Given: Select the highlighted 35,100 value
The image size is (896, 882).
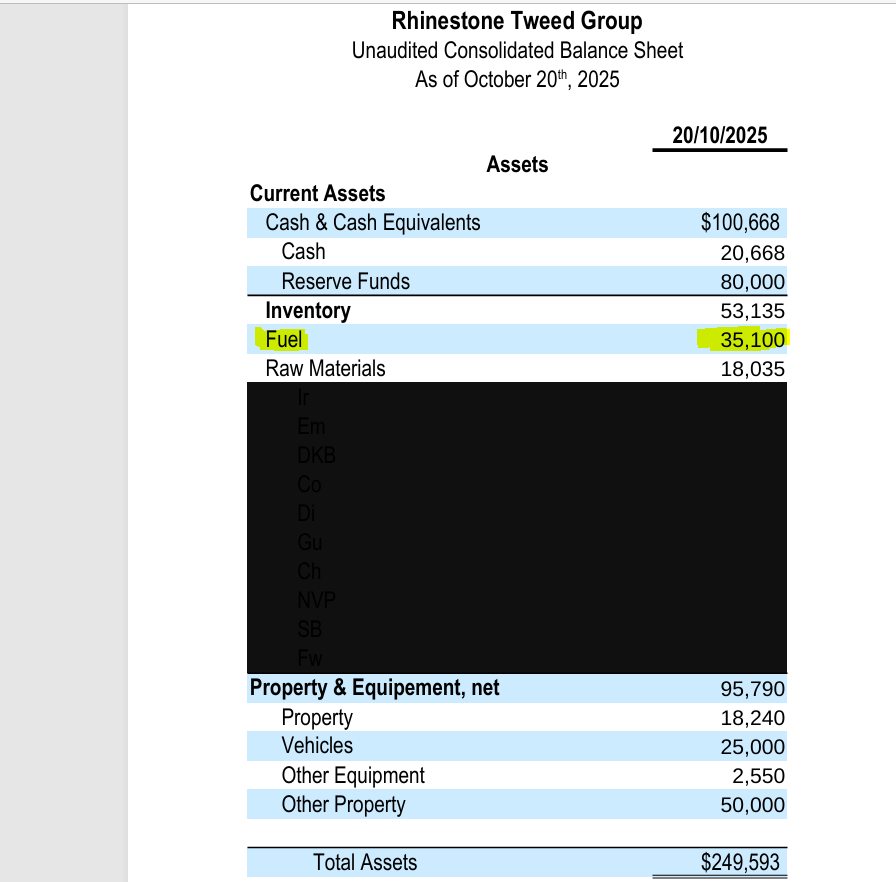Looking at the screenshot, I should point(751,339).
